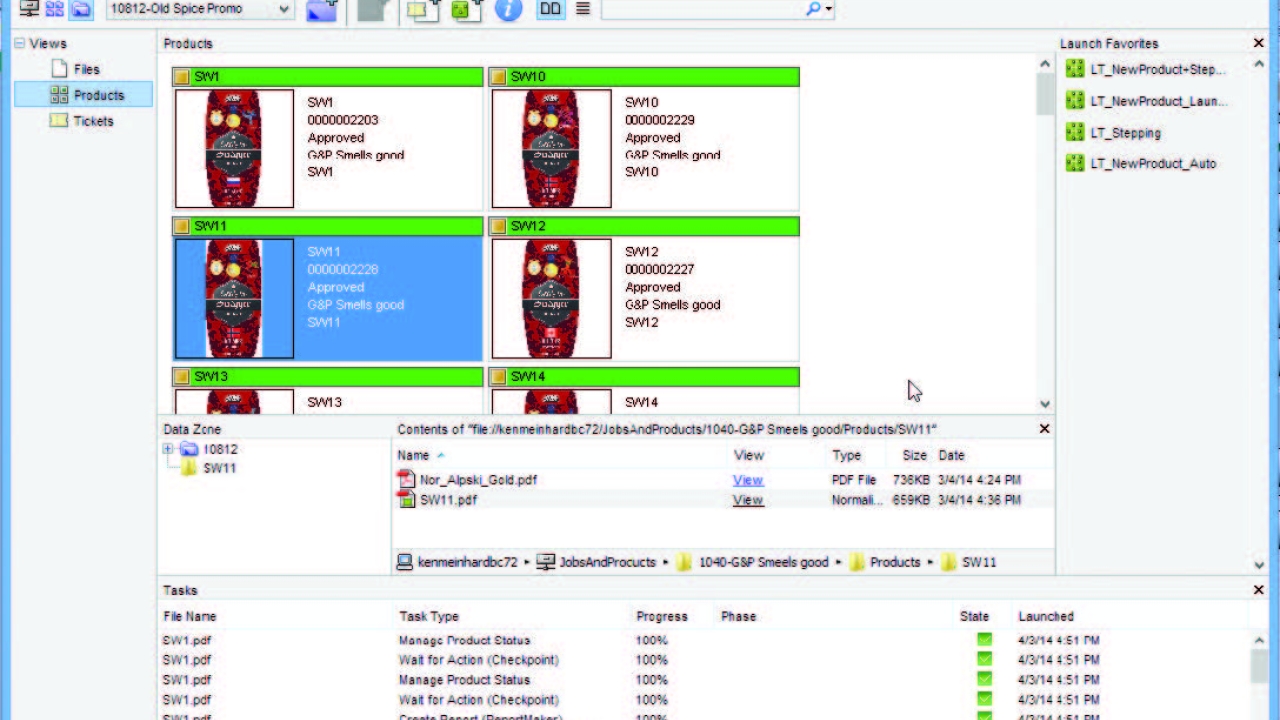Image resolution: width=1280 pixels, height=720 pixels.
Task: Click the yellow square in the SW10 card header
Action: (x=498, y=77)
